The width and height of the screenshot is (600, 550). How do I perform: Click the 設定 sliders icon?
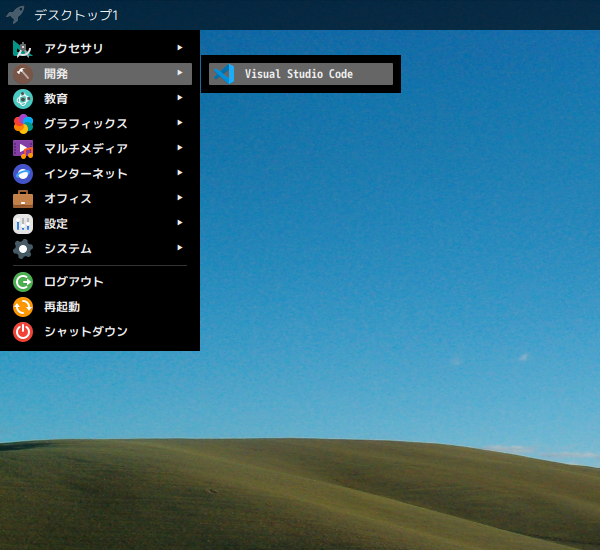23,224
